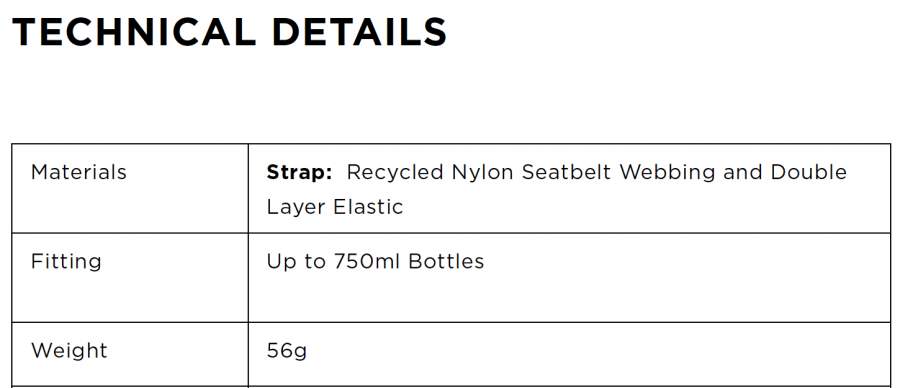Viewport: 900px width, 388px height.
Task: Click the bold Strap: label
Action: (299, 172)
